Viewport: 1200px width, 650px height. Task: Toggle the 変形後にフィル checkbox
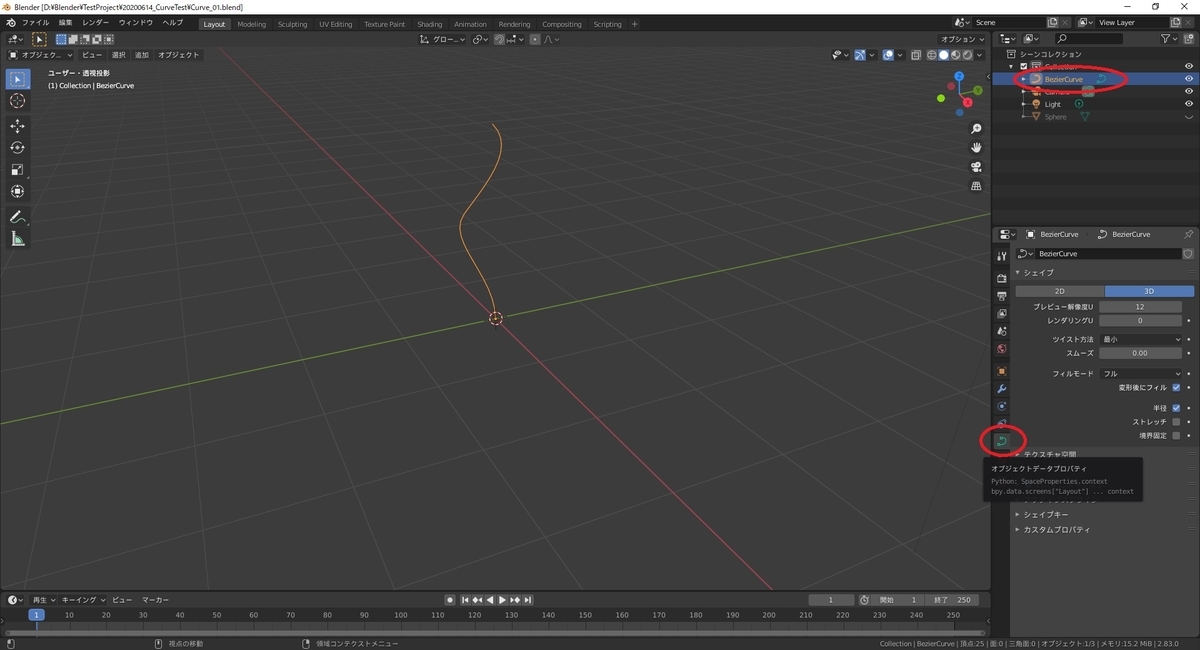pos(1176,387)
